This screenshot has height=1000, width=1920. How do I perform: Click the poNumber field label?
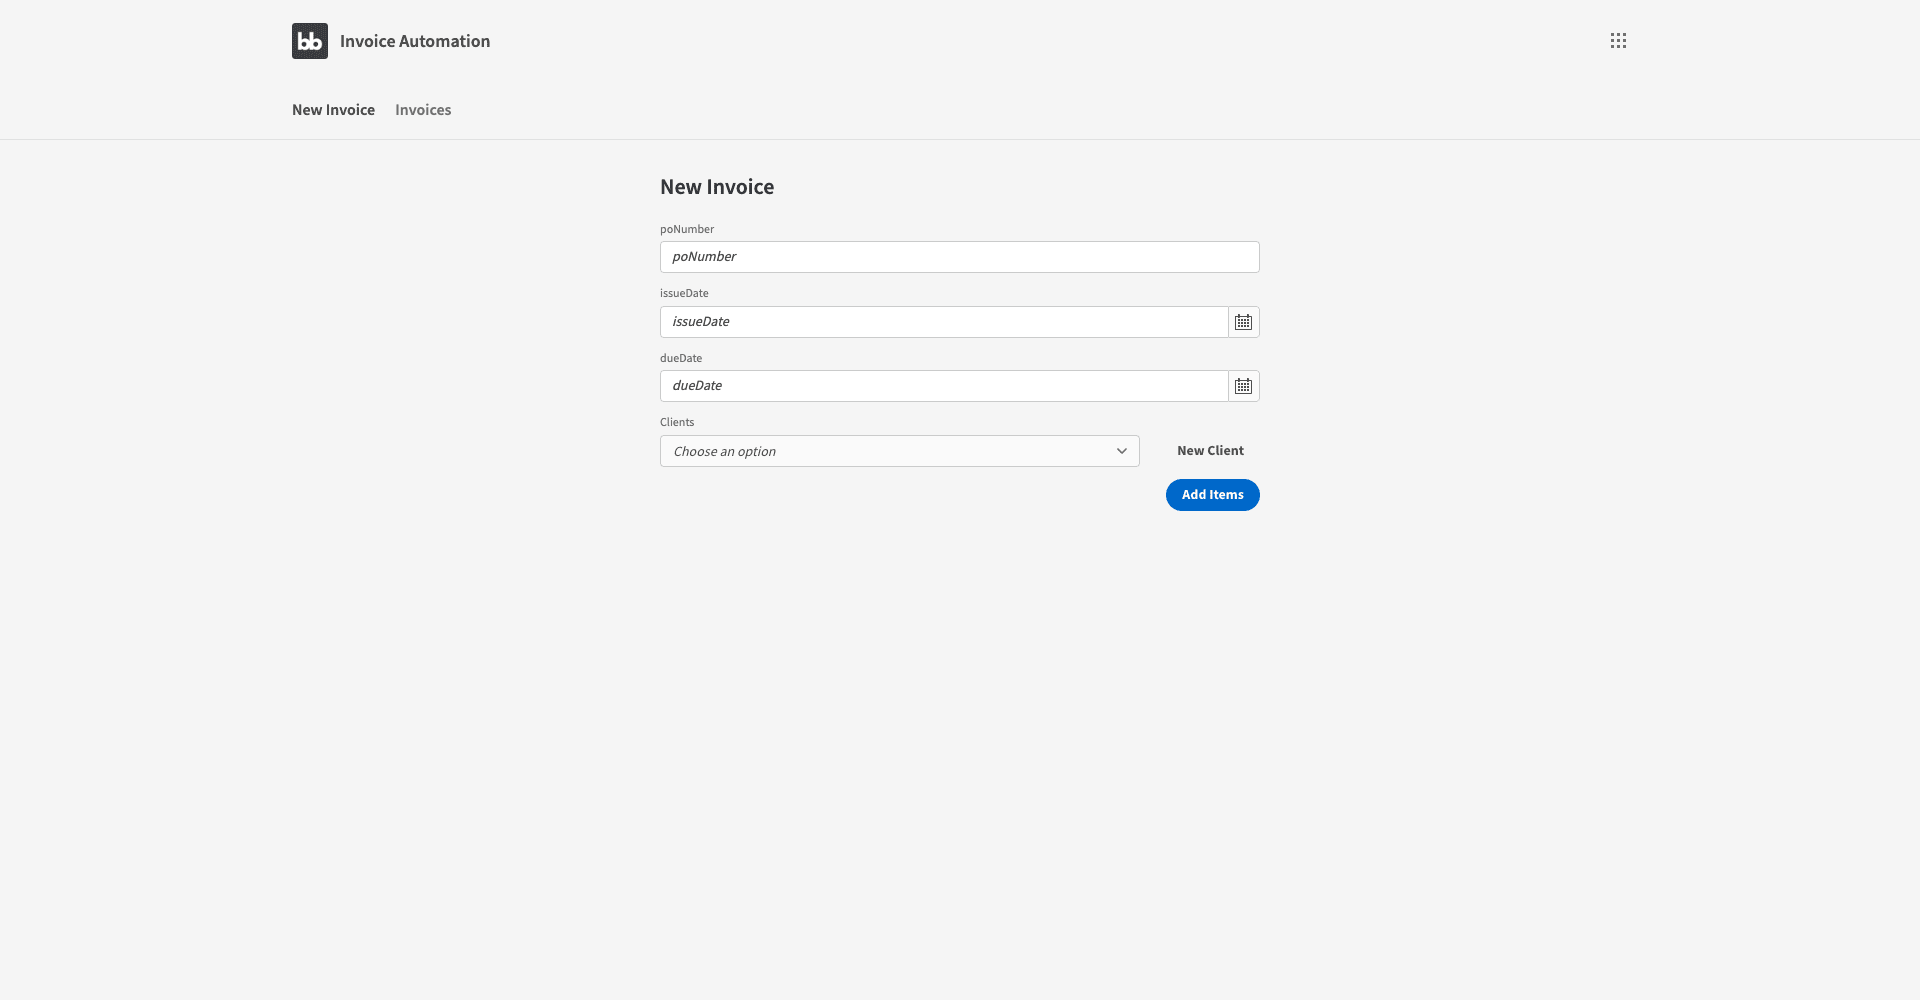coord(687,229)
